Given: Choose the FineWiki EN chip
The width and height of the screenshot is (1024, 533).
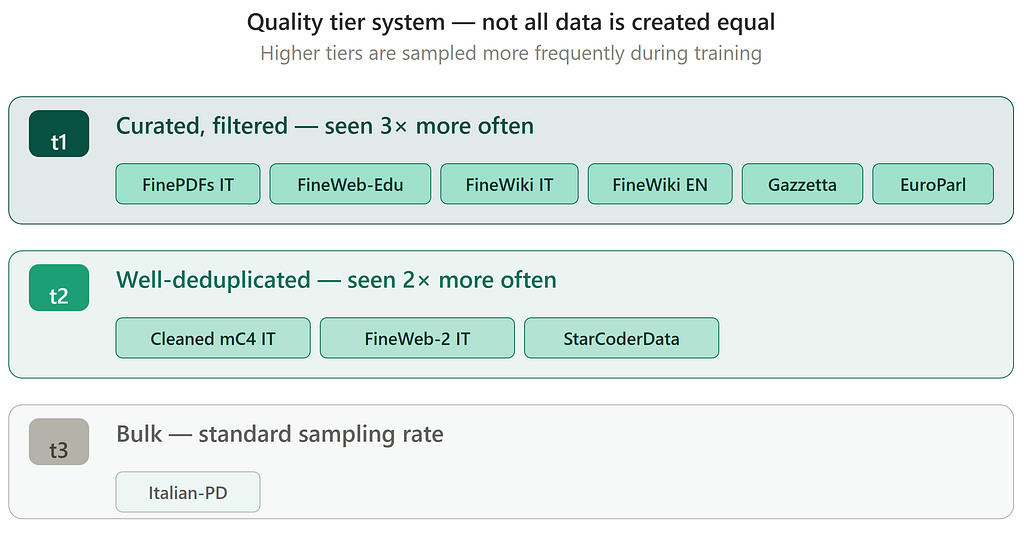Looking at the screenshot, I should [x=660, y=184].
